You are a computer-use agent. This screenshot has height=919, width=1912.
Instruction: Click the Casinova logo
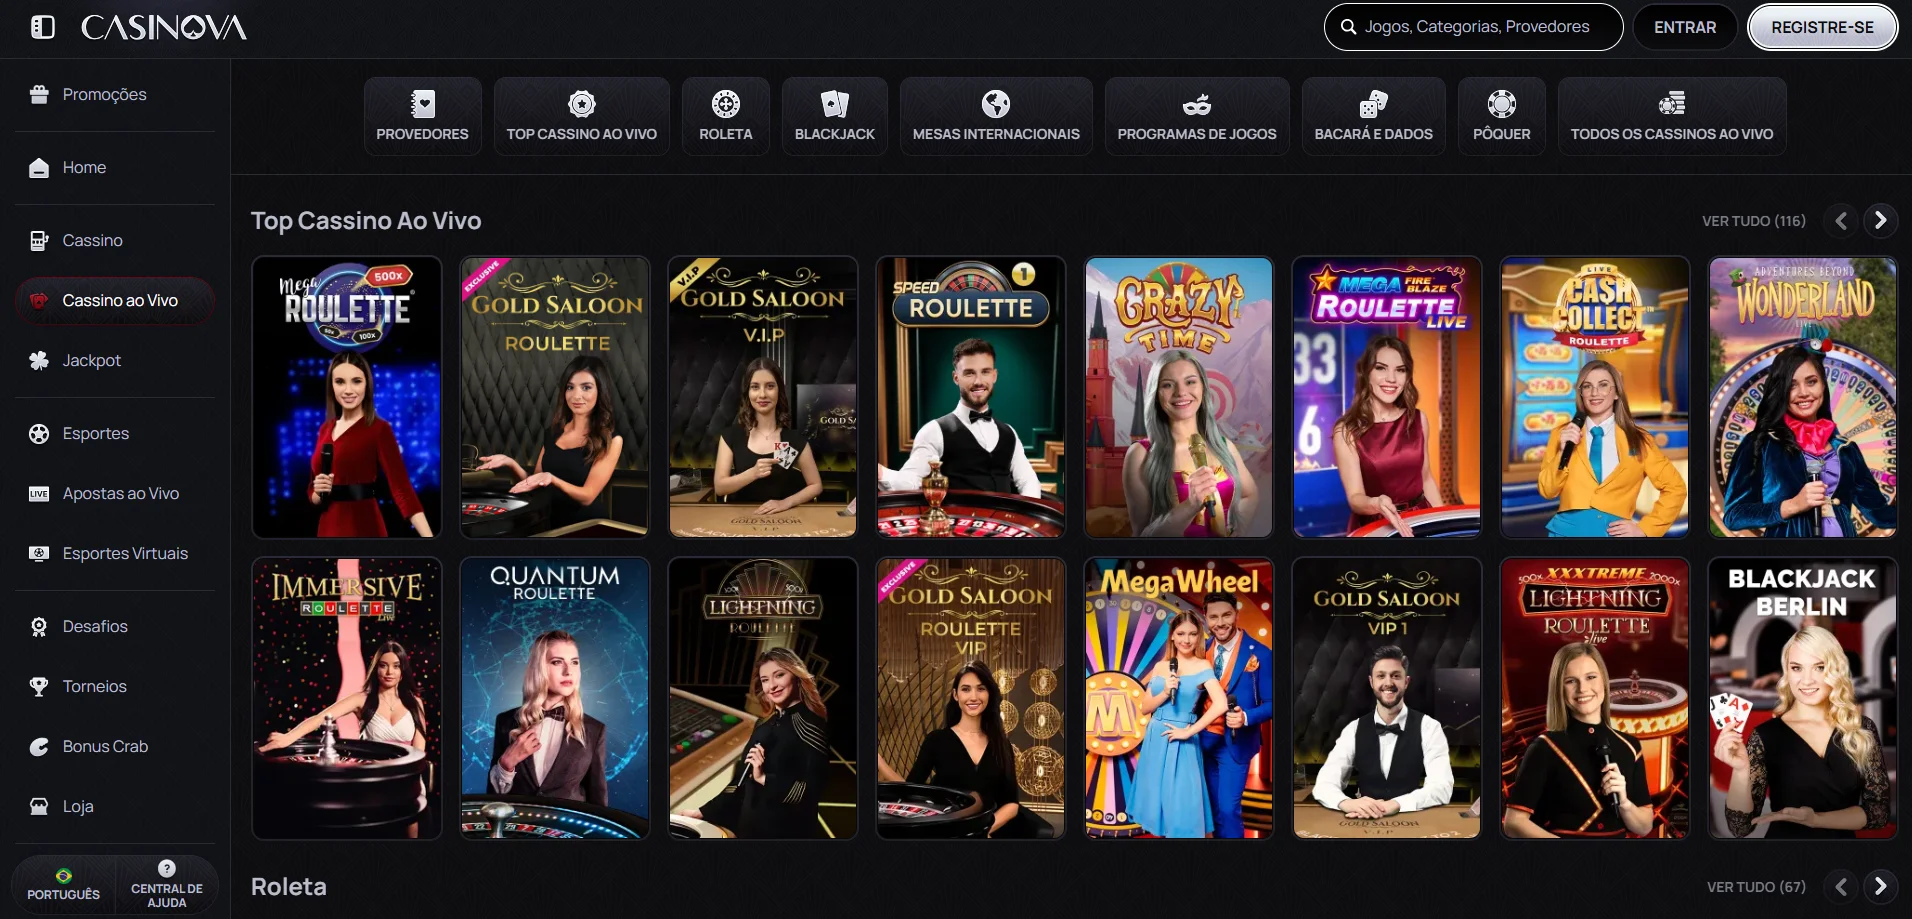pyautogui.click(x=164, y=27)
